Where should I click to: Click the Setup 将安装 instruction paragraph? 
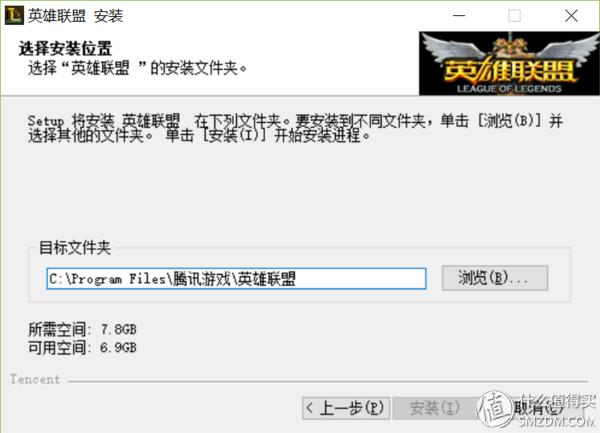click(295, 128)
